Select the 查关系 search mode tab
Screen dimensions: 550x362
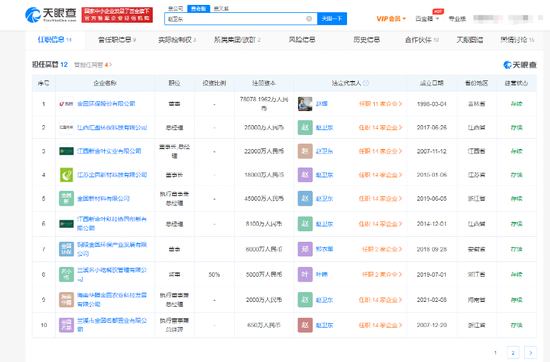pos(221,9)
